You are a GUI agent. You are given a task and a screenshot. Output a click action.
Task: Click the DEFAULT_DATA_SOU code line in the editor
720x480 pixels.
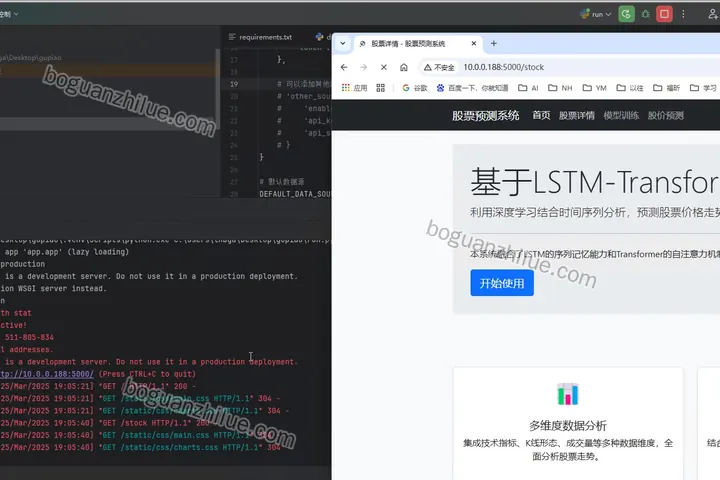point(294,194)
